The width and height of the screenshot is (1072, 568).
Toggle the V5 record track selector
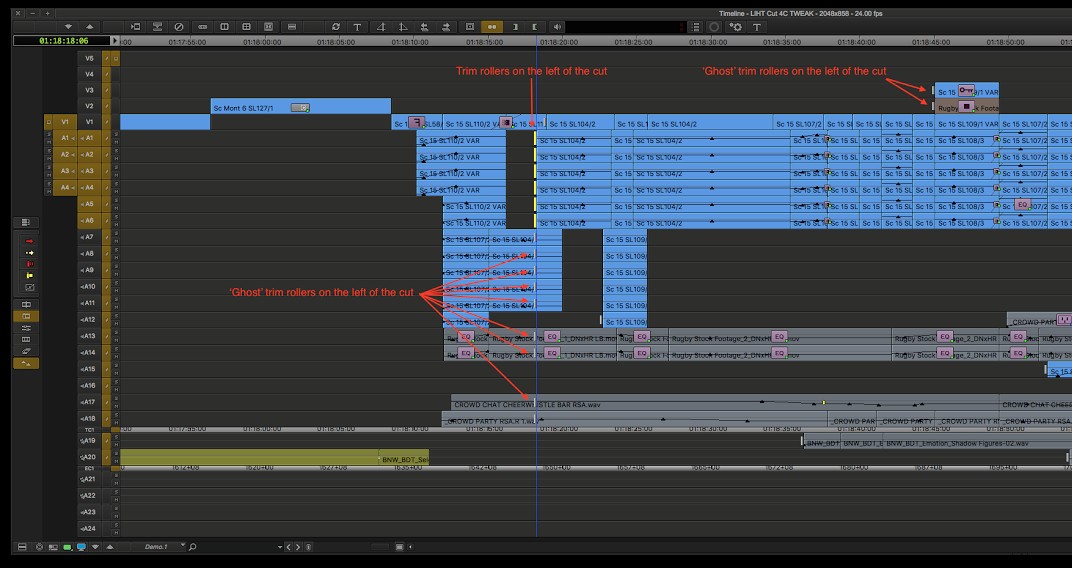[x=89, y=58]
